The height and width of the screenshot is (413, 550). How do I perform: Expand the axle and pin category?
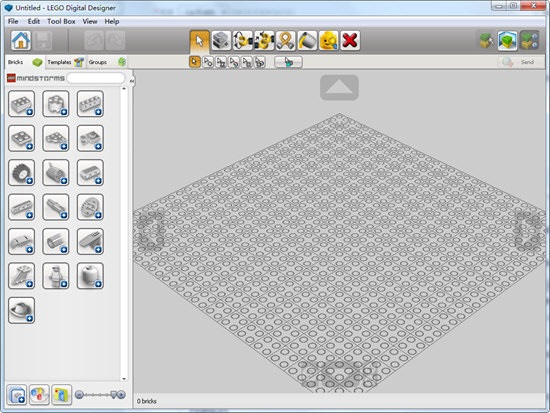coord(56,207)
